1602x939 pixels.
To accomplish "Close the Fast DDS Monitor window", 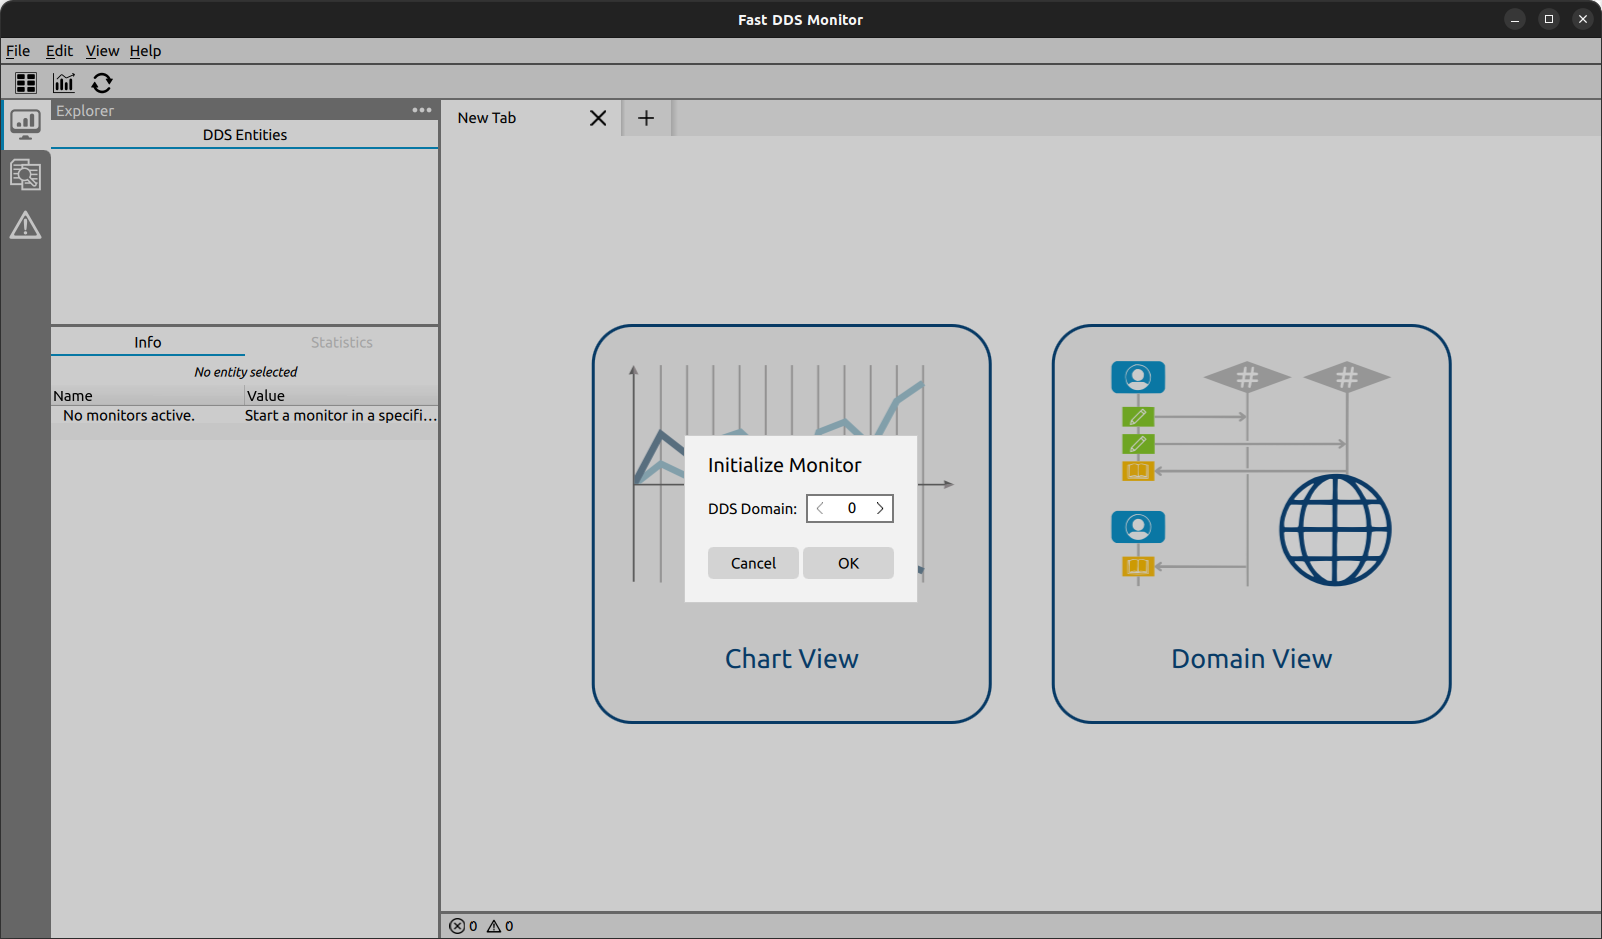I will click(1583, 19).
